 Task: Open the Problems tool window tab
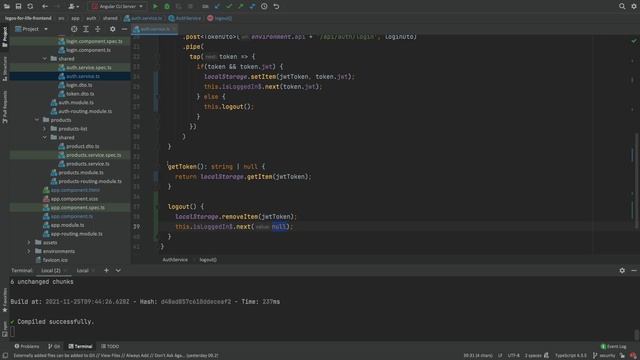(27, 346)
